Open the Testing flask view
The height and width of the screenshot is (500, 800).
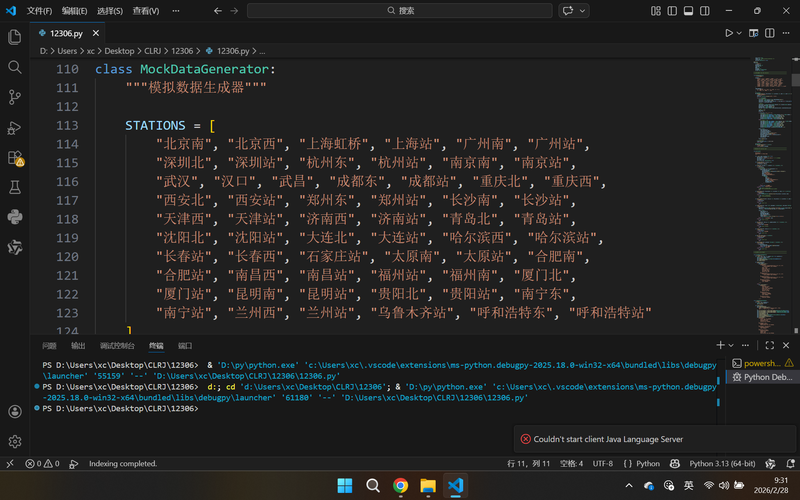point(15,187)
